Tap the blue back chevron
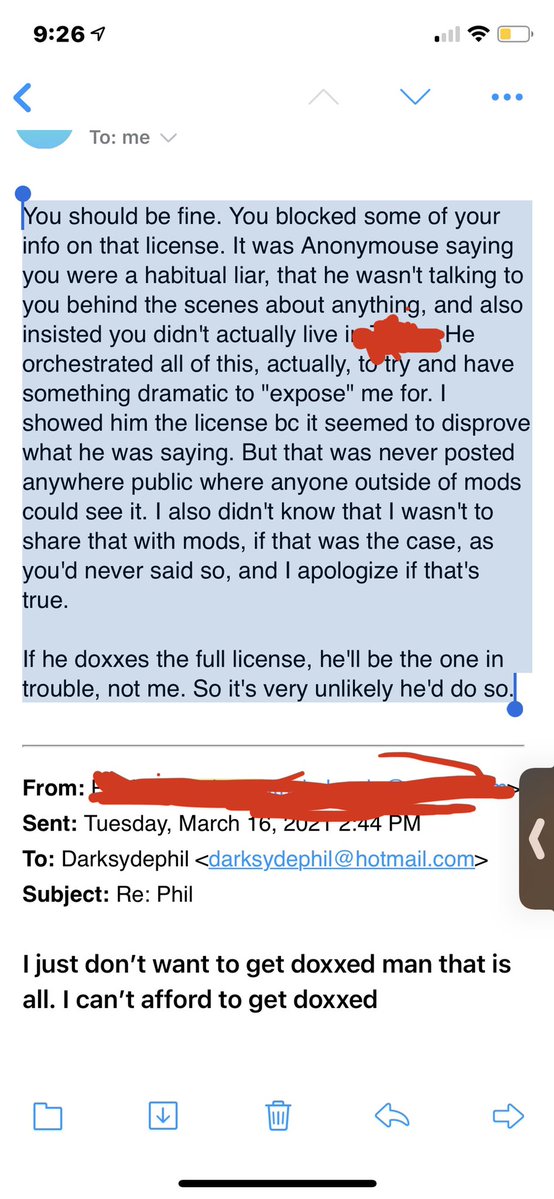Image resolution: width=554 pixels, height=1199 pixels. pos(24,97)
